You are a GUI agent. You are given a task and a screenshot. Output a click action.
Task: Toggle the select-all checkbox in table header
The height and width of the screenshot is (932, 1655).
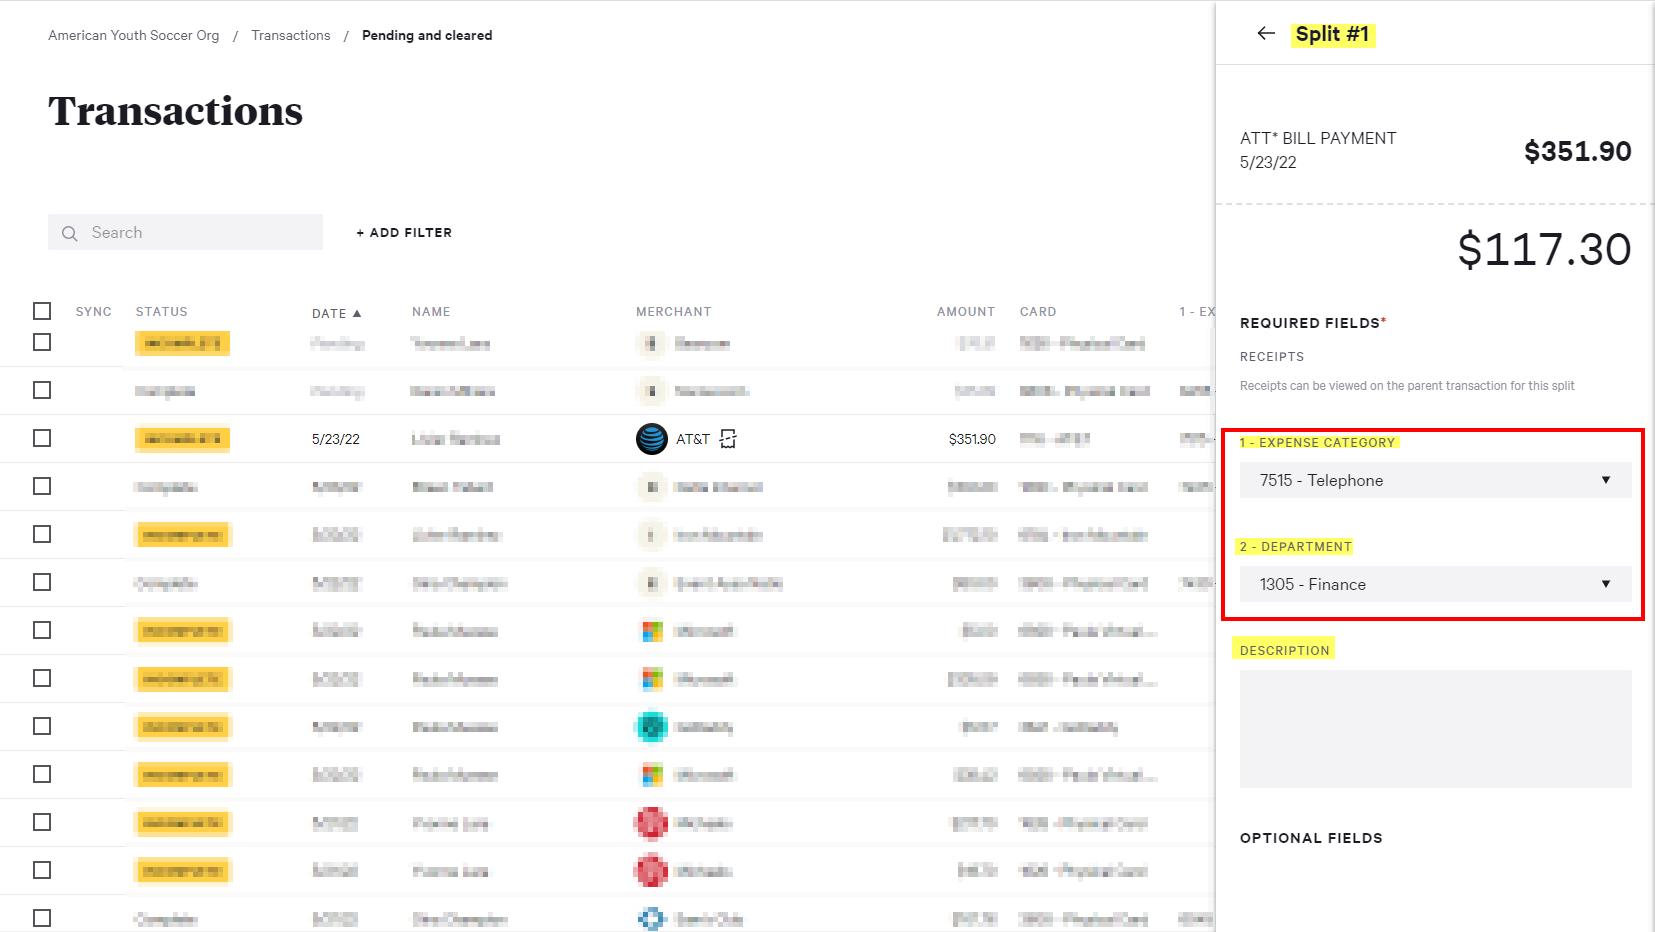tap(42, 311)
